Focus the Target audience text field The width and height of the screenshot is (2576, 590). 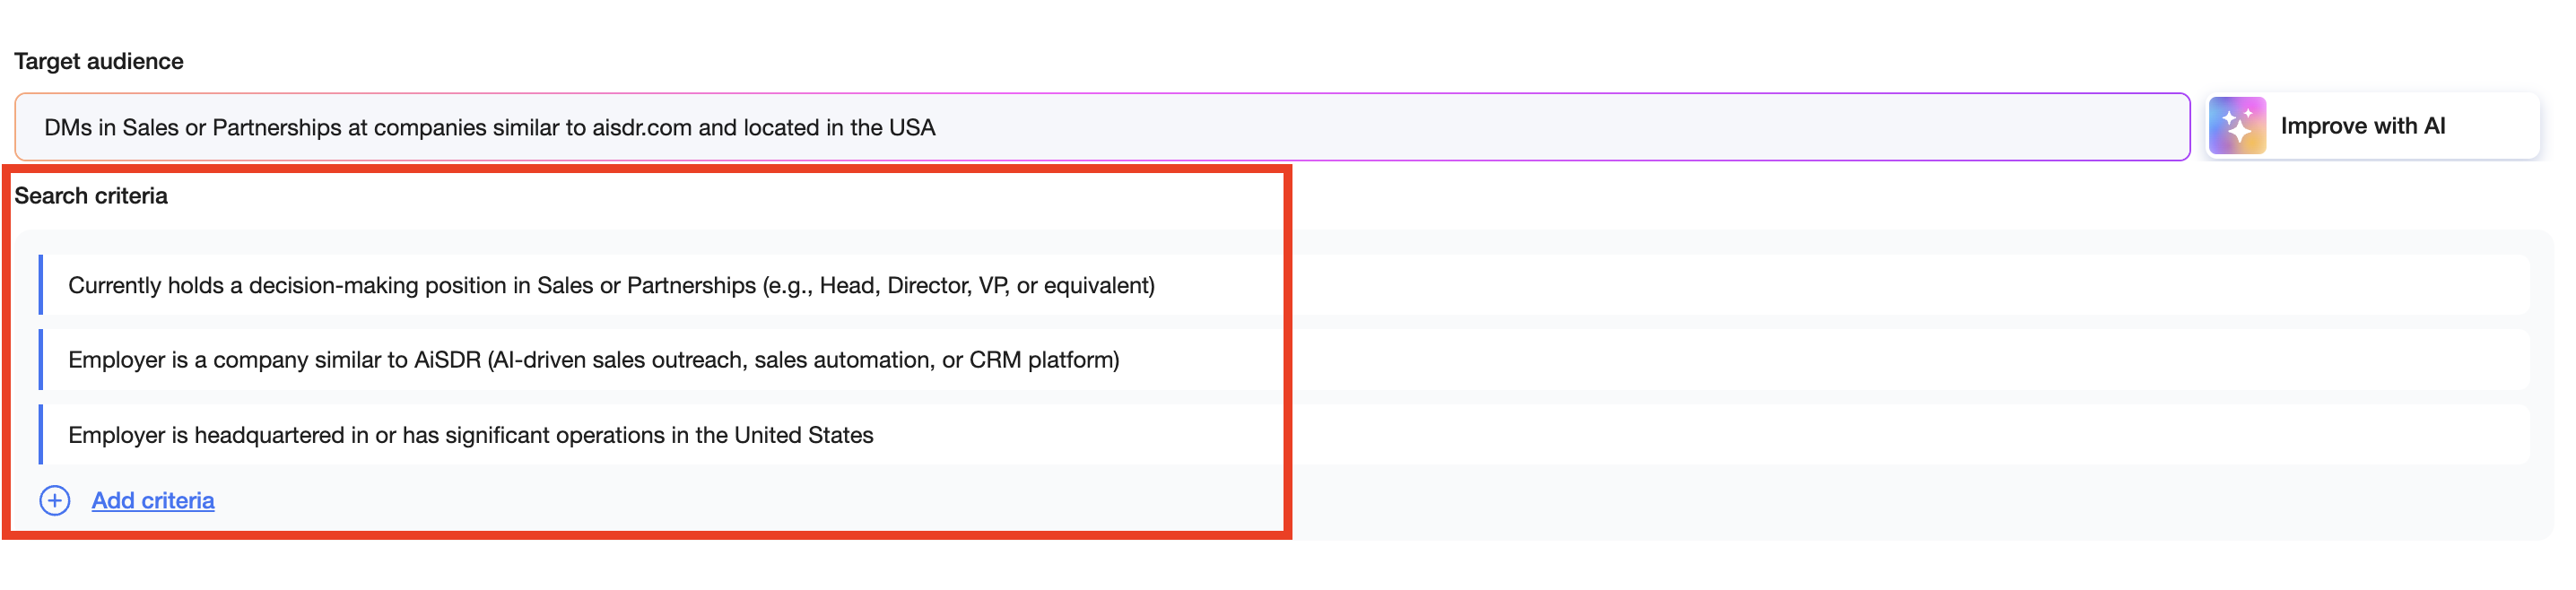[x=1102, y=127]
